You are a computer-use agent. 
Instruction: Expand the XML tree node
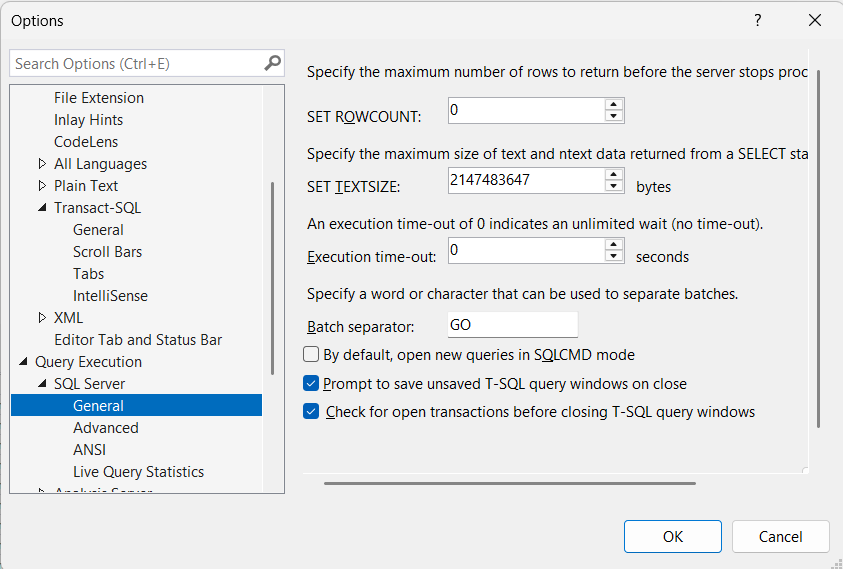(x=42, y=318)
